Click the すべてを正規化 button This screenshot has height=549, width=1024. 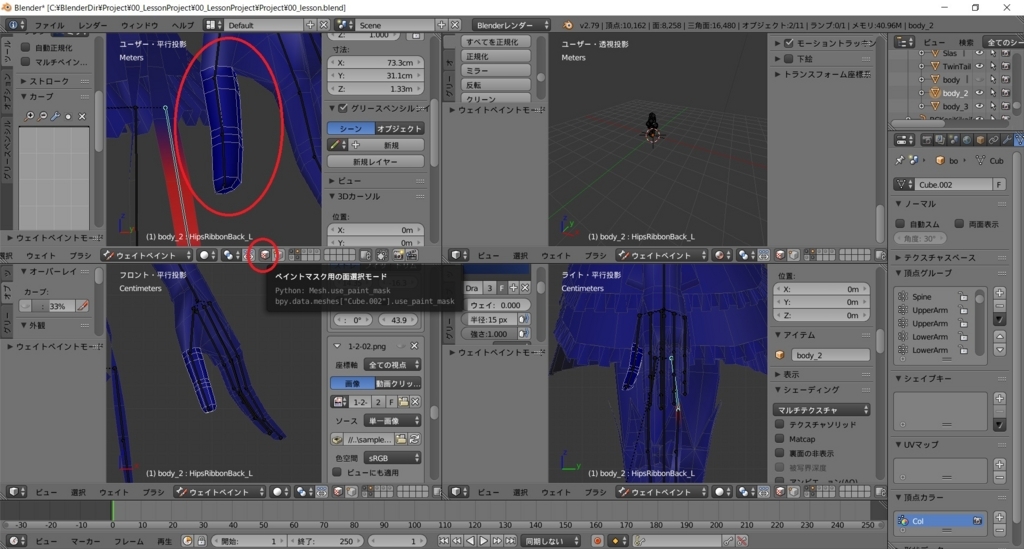pos(496,42)
